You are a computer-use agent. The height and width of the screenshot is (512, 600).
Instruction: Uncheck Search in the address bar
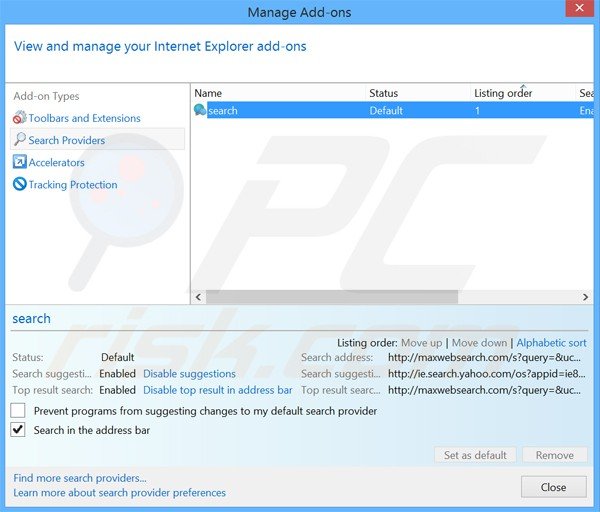point(18,429)
